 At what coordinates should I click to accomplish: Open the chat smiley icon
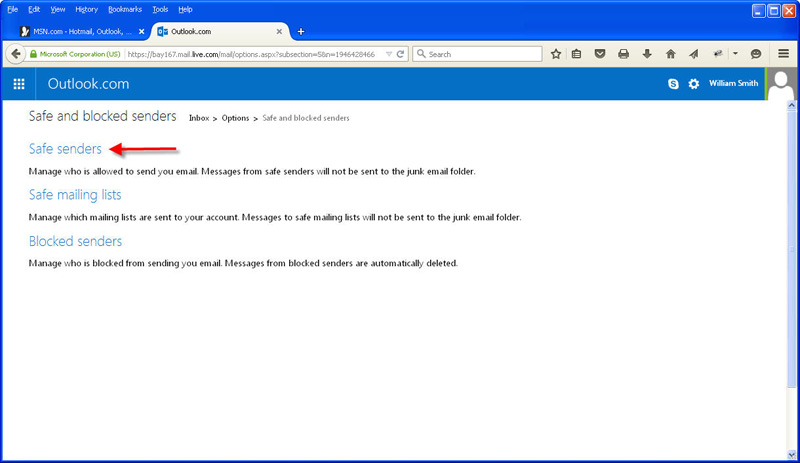pyautogui.click(x=756, y=54)
